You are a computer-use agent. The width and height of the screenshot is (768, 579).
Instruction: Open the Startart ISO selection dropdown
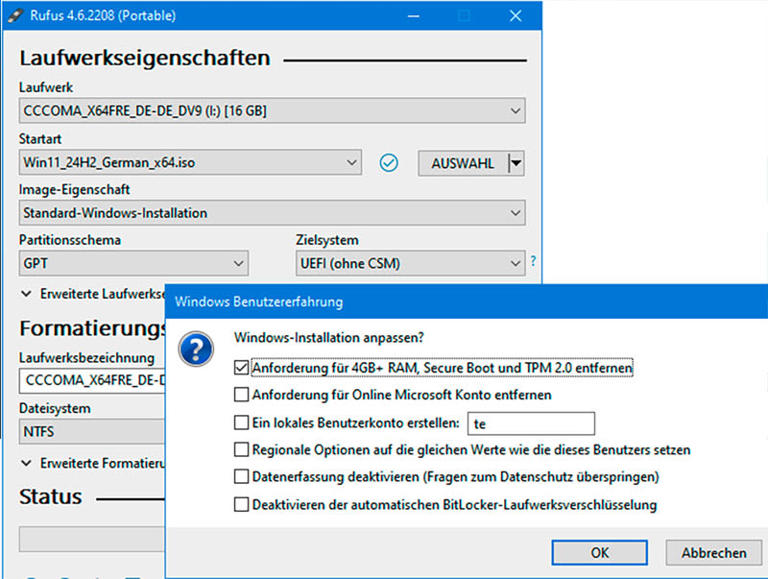click(190, 162)
